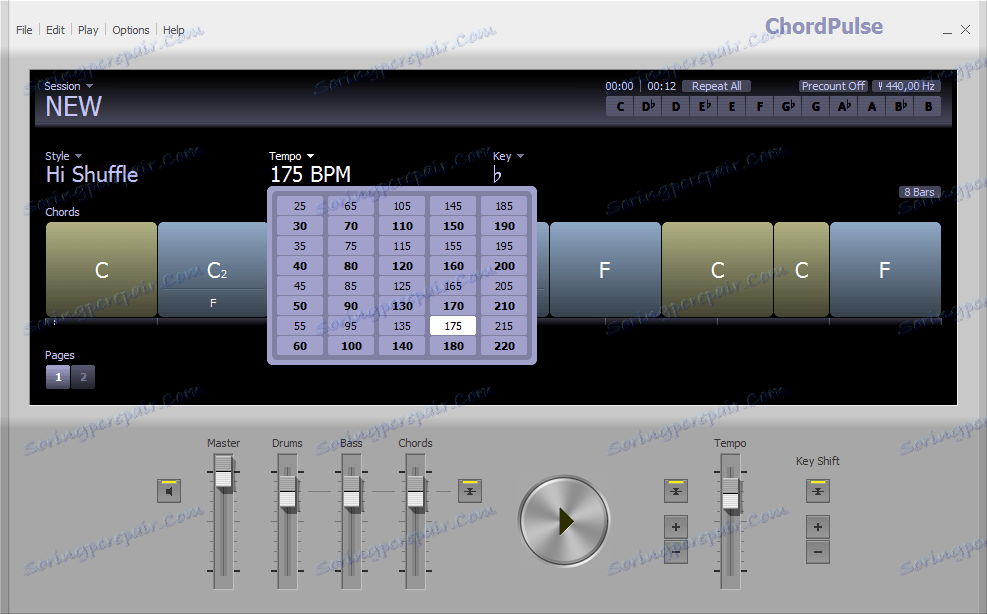Screen dimensions: 987x614
Task: Increase tempo with the plus button
Action: coord(675,527)
